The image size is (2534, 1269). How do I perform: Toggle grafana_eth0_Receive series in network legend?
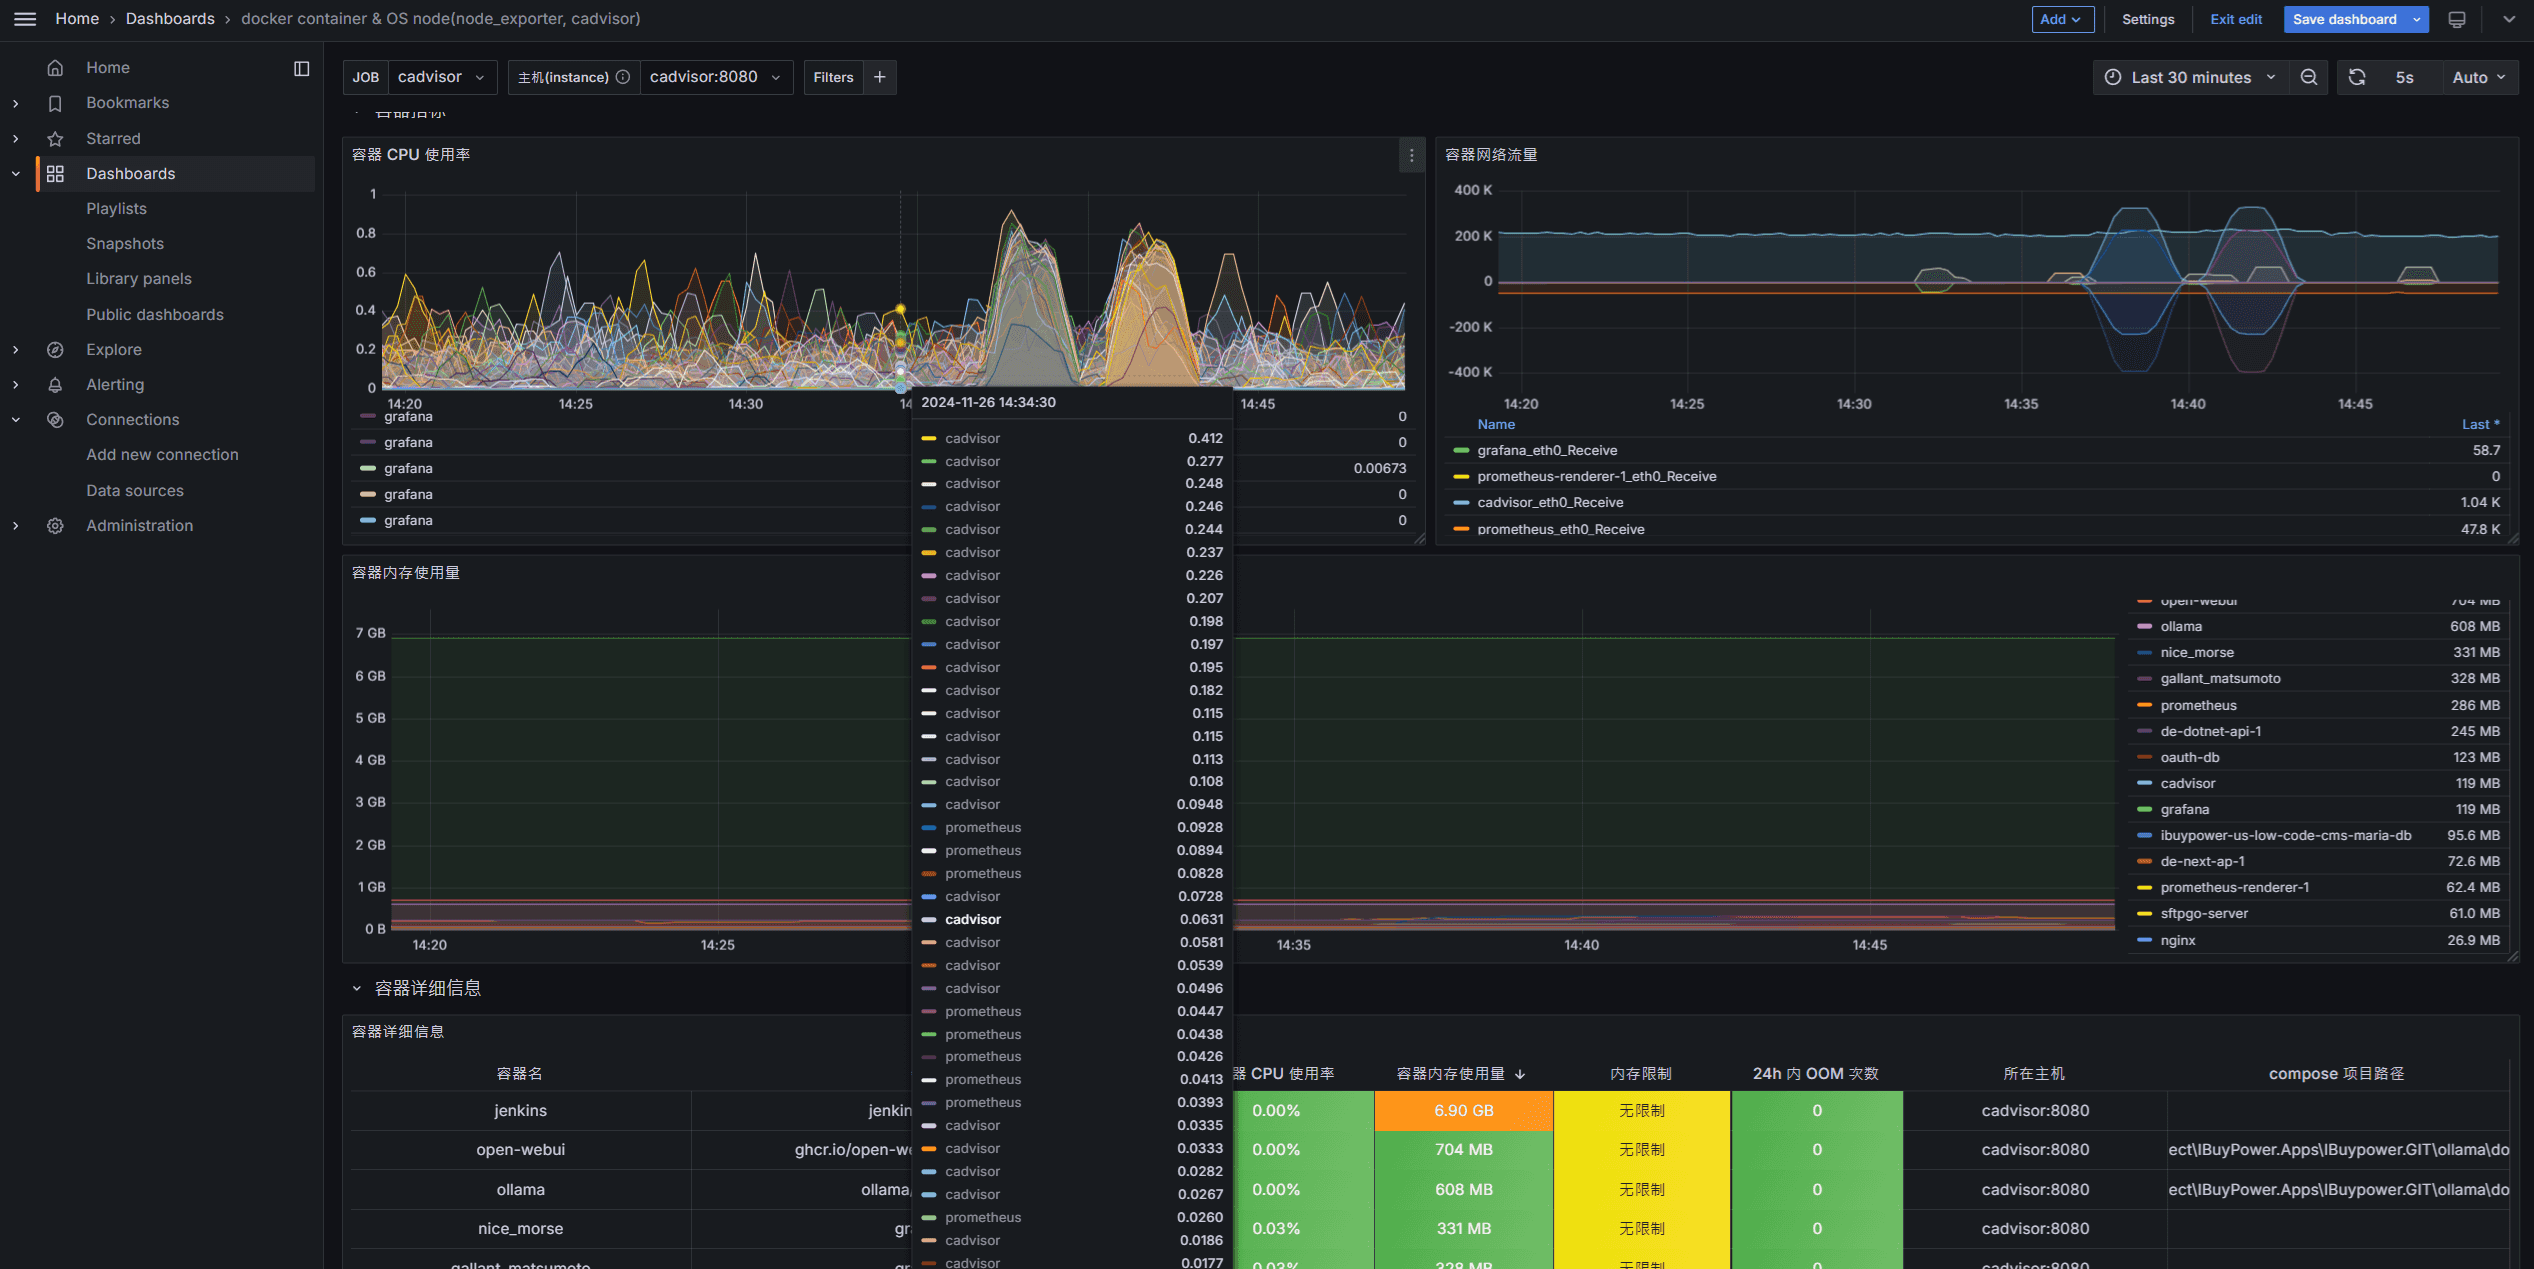[1547, 450]
